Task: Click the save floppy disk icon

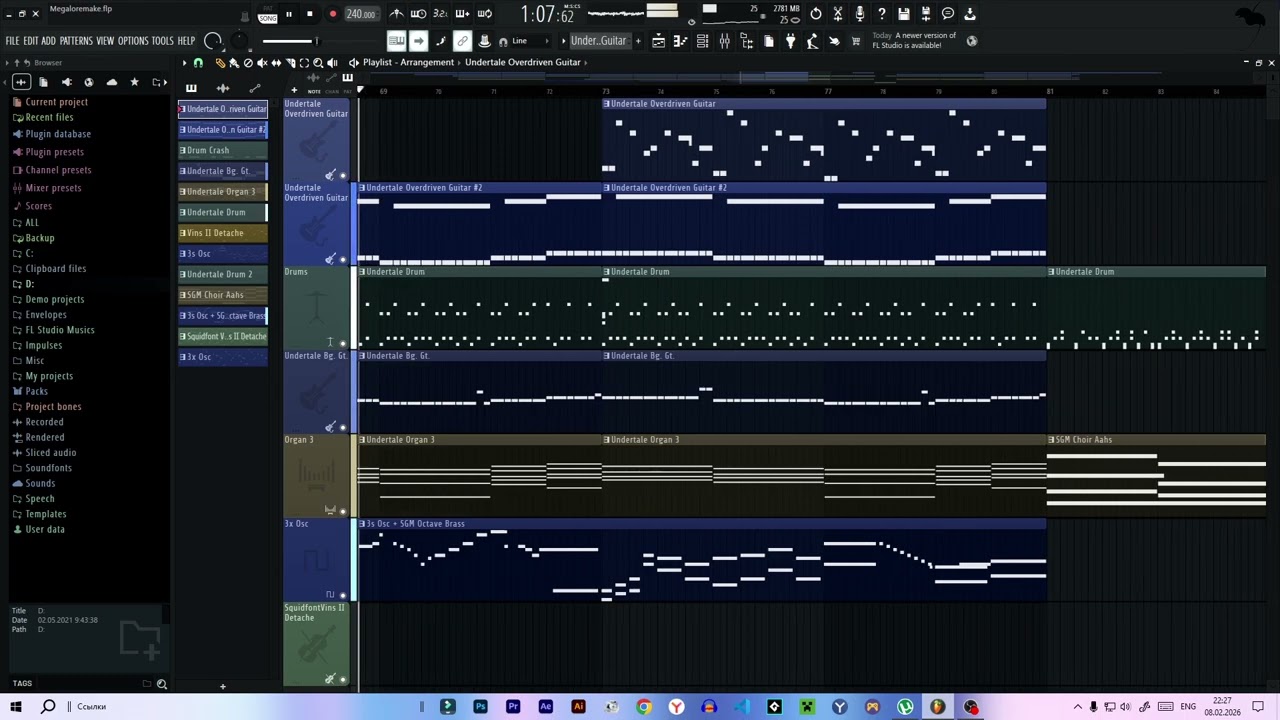Action: pos(904,14)
